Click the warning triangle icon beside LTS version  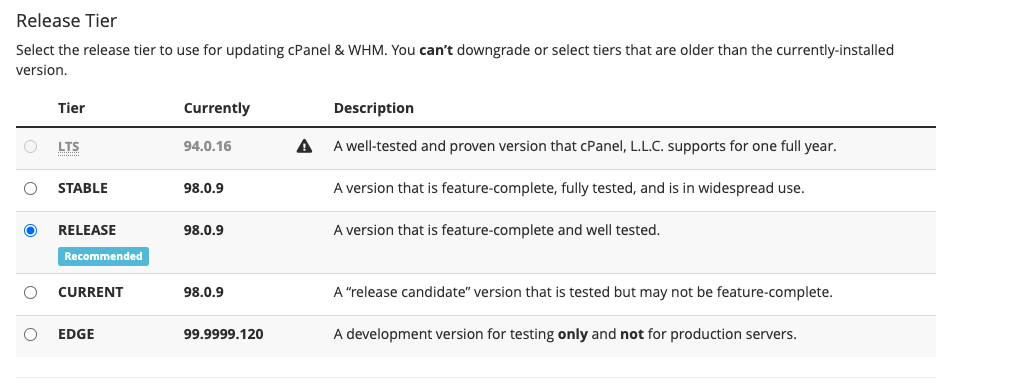click(304, 146)
